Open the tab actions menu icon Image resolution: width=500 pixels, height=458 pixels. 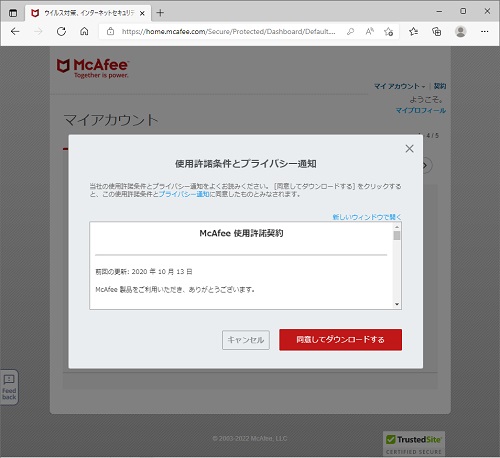point(13,13)
